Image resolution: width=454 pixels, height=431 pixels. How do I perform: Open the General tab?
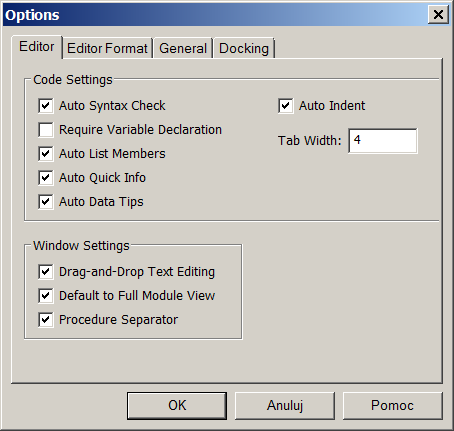pos(183,48)
